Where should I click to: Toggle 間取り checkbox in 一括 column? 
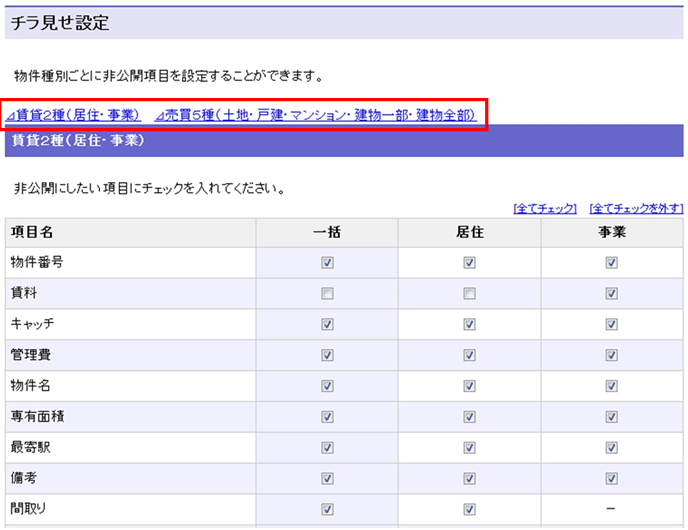pos(327,509)
